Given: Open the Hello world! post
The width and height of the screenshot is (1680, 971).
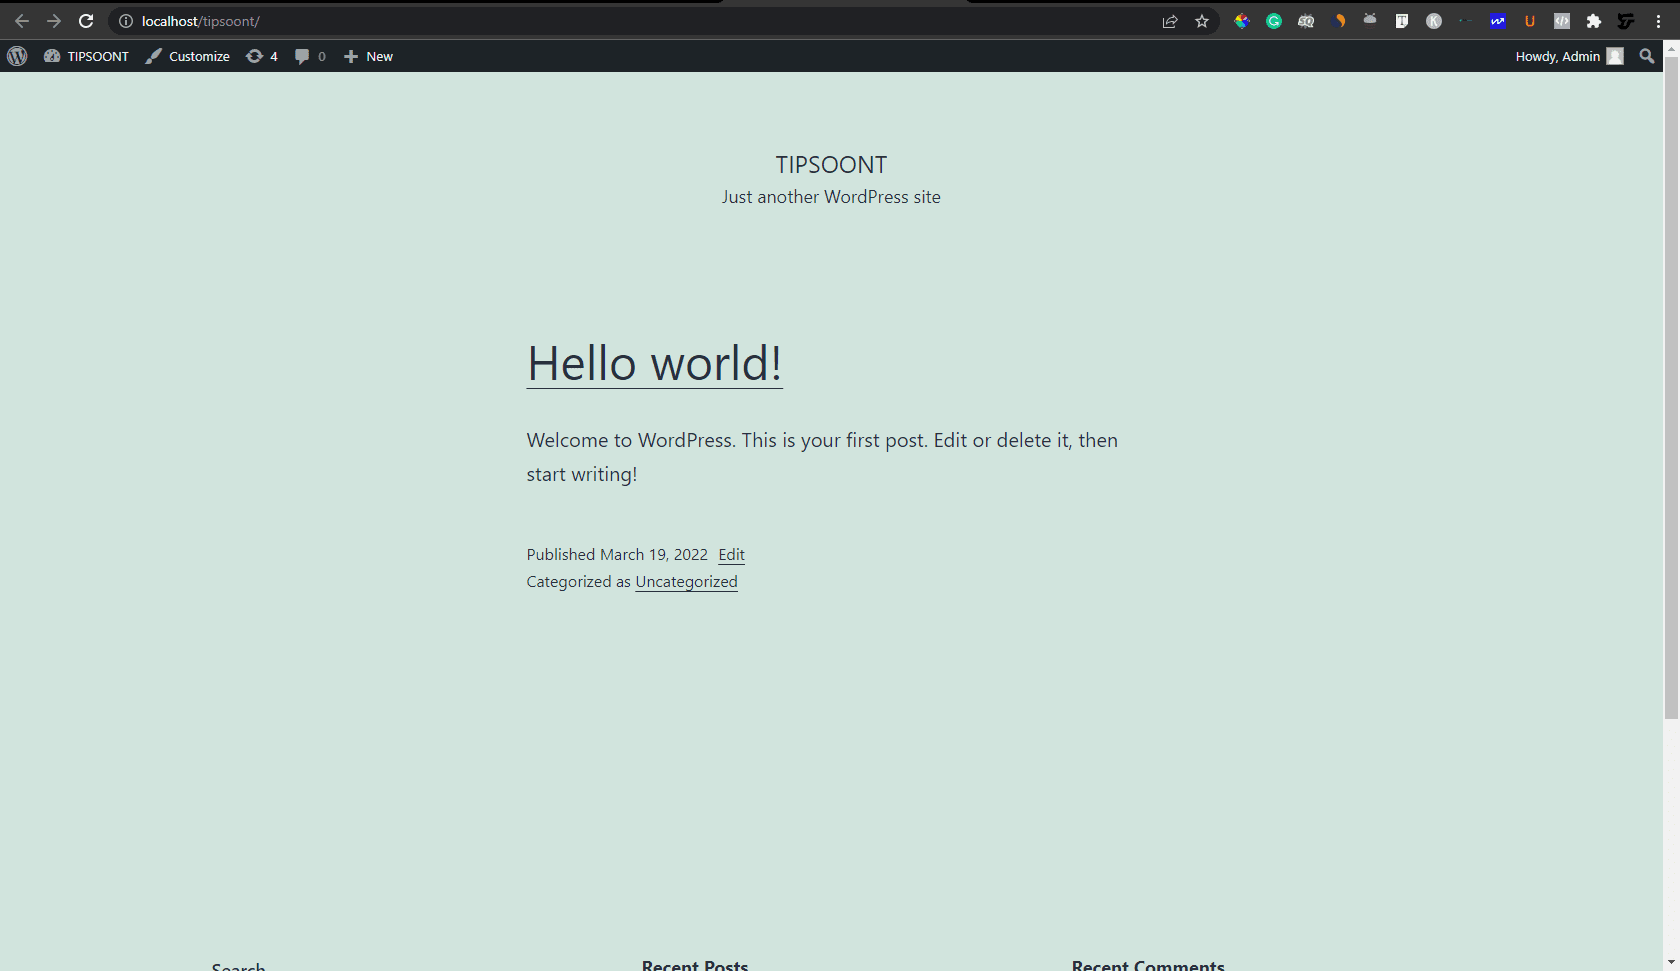Looking at the screenshot, I should click(x=654, y=363).
